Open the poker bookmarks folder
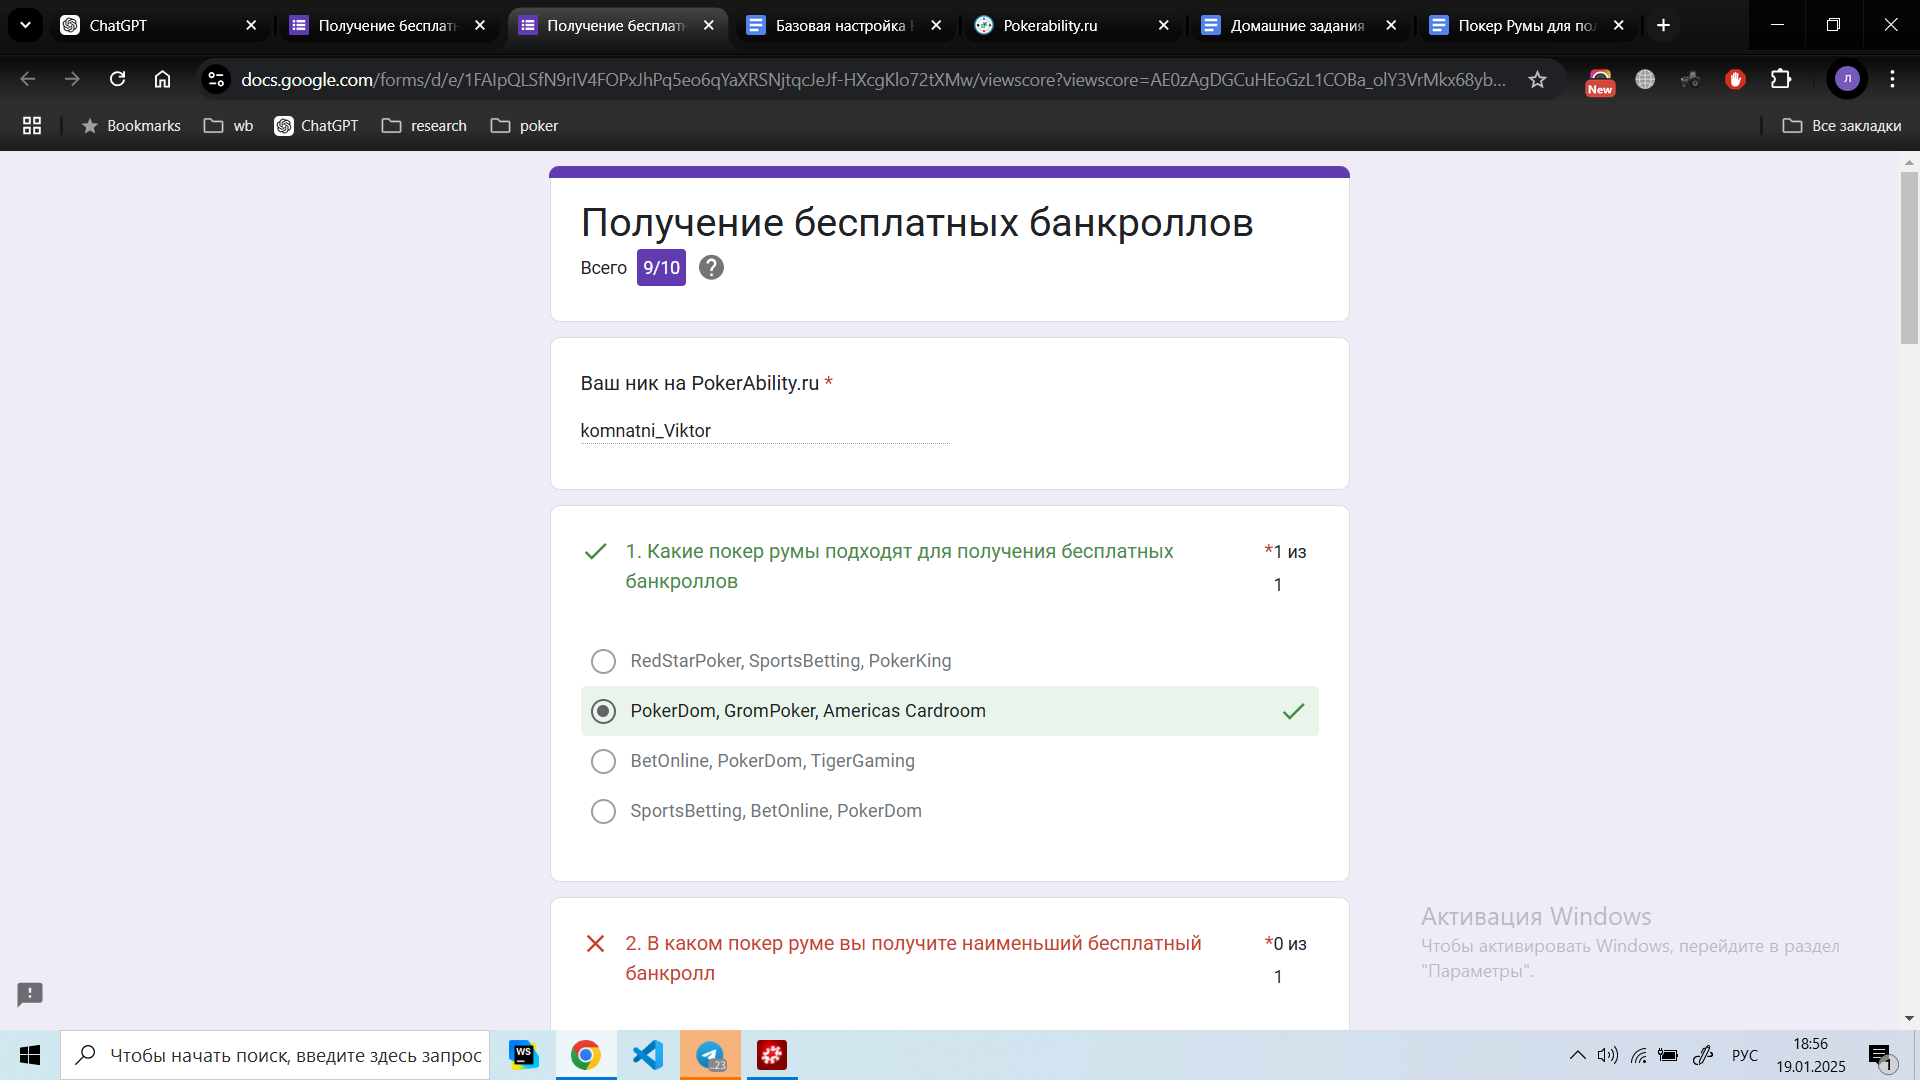Screen dimensions: 1920x1080 pyautogui.click(x=524, y=125)
